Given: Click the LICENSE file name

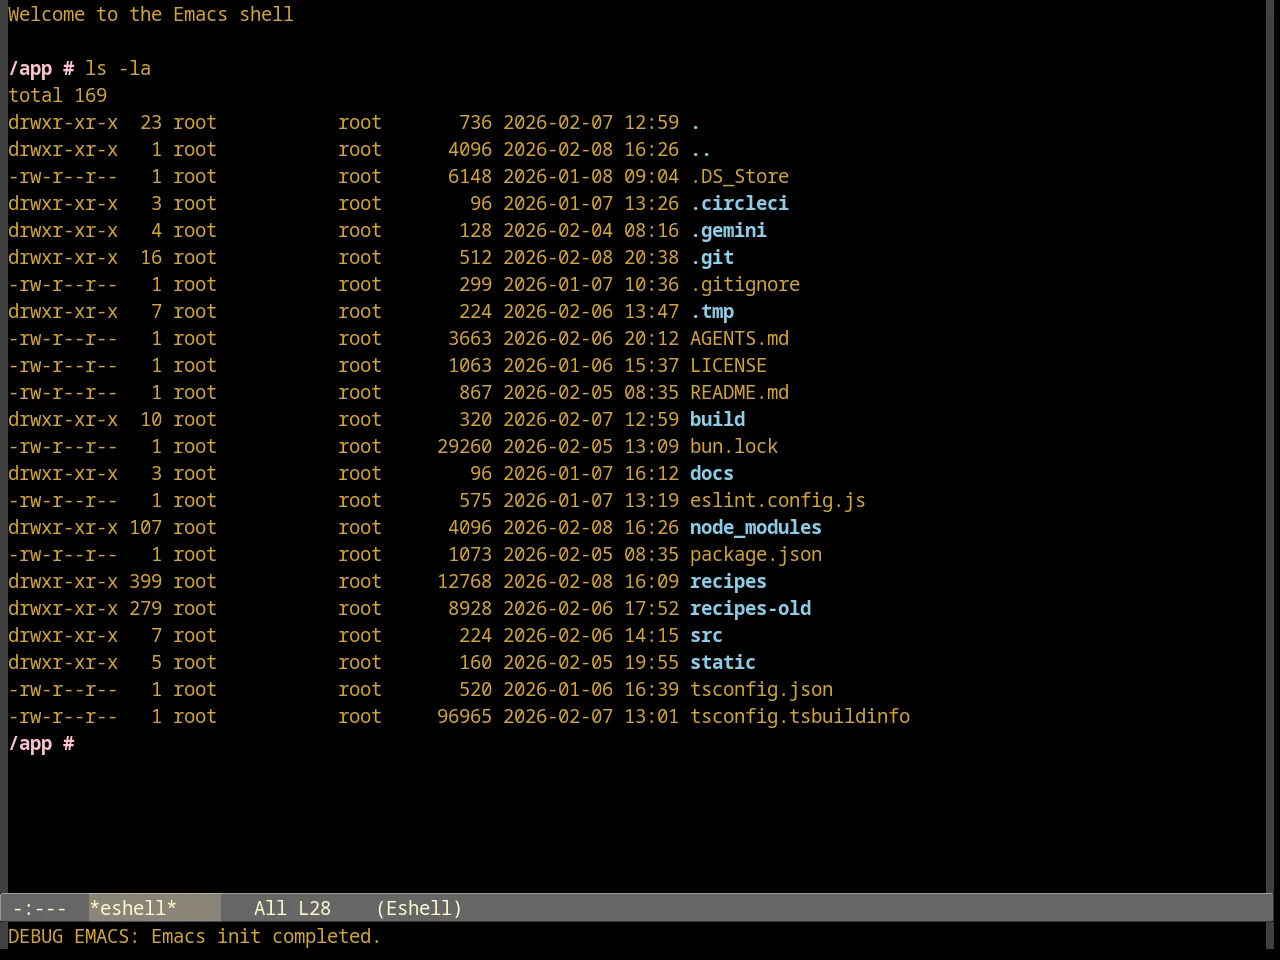Looking at the screenshot, I should click(728, 365).
